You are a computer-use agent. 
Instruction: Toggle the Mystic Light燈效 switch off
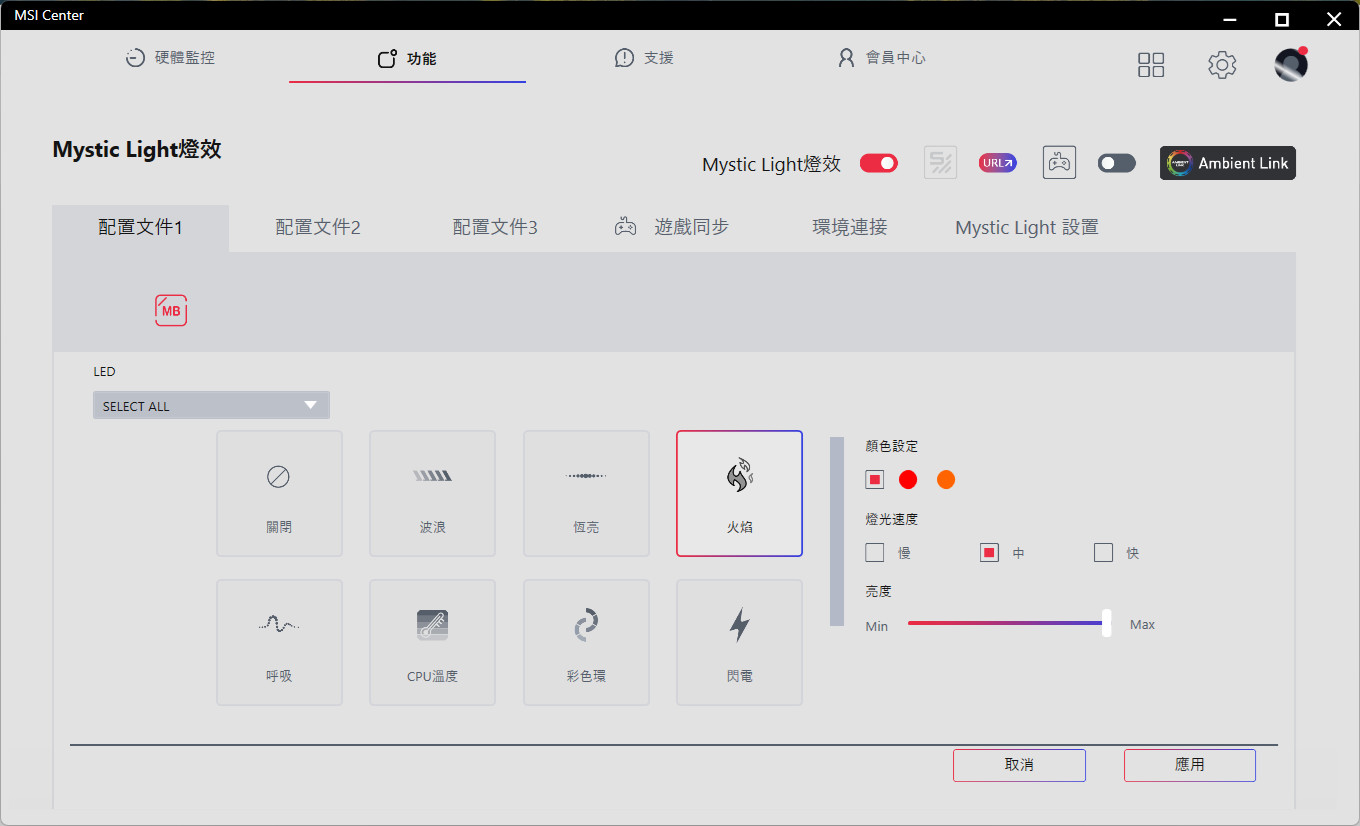tap(879, 163)
